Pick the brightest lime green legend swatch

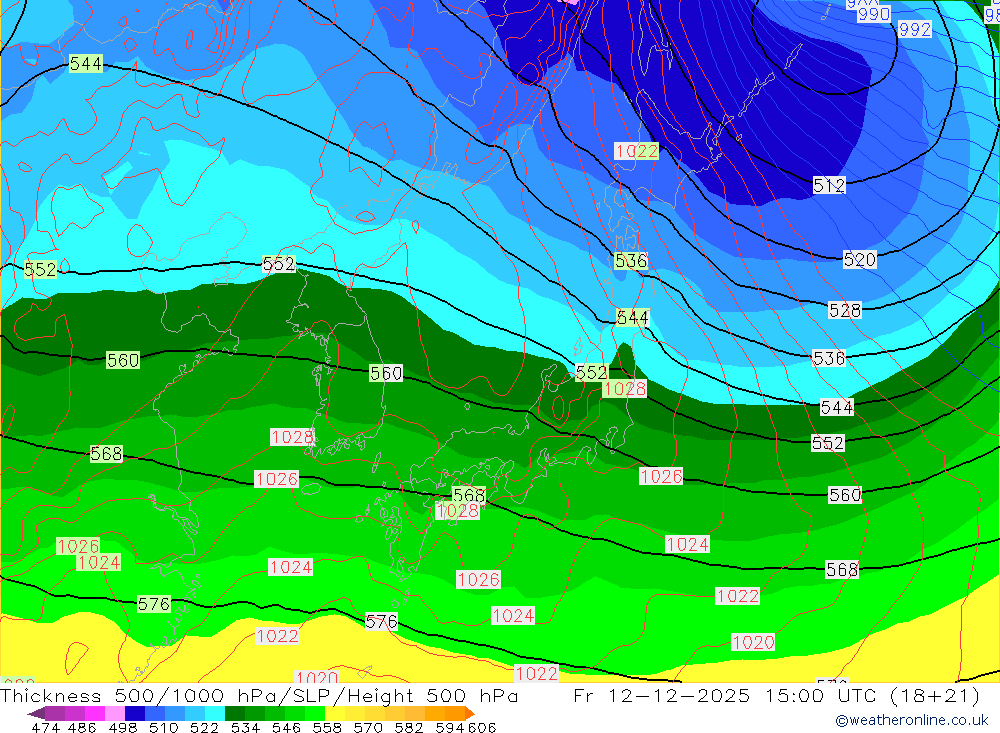(x=315, y=713)
